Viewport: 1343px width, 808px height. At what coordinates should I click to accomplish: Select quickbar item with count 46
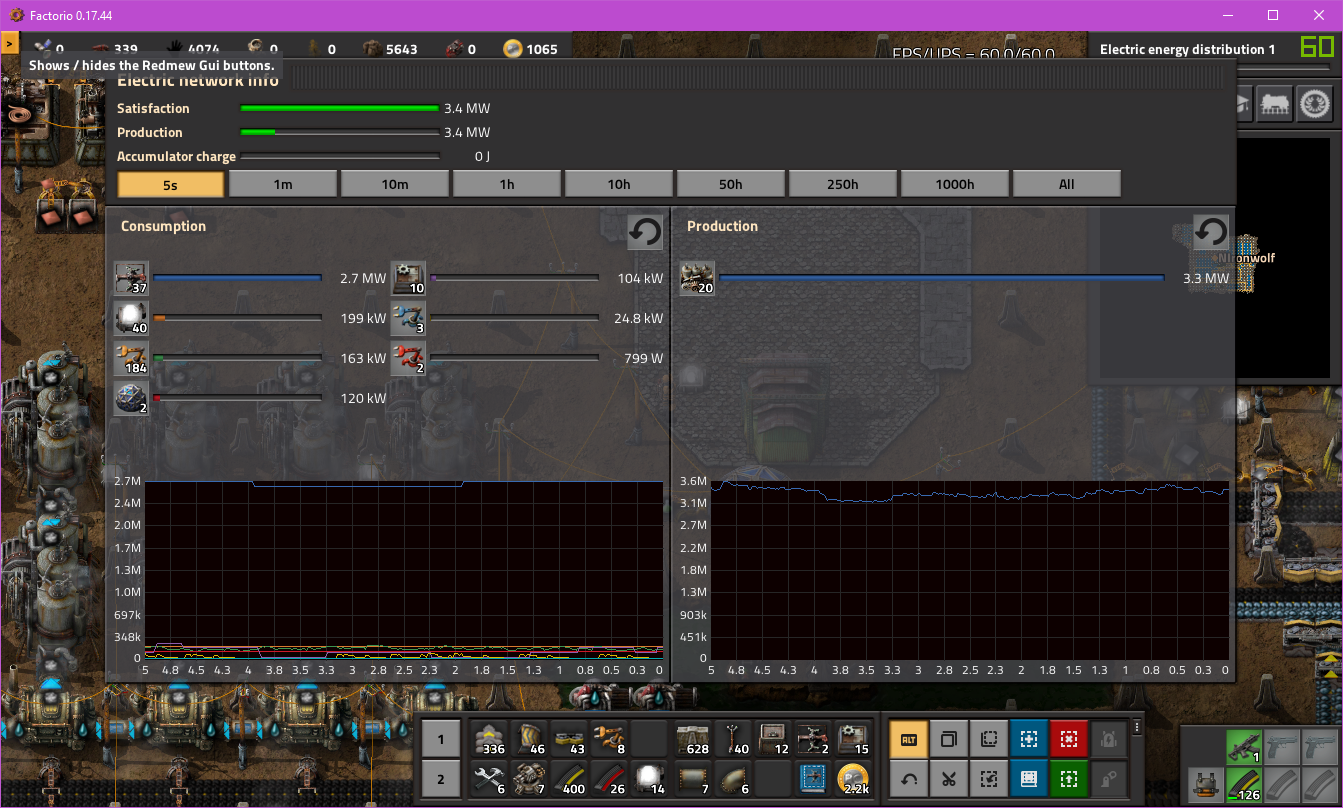[530, 739]
